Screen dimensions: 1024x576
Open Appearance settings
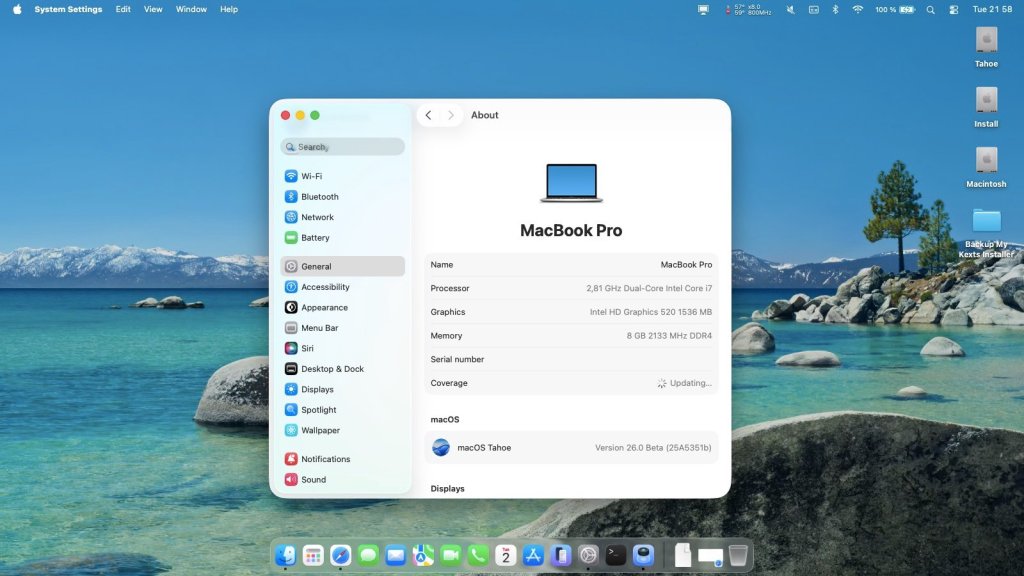(324, 308)
